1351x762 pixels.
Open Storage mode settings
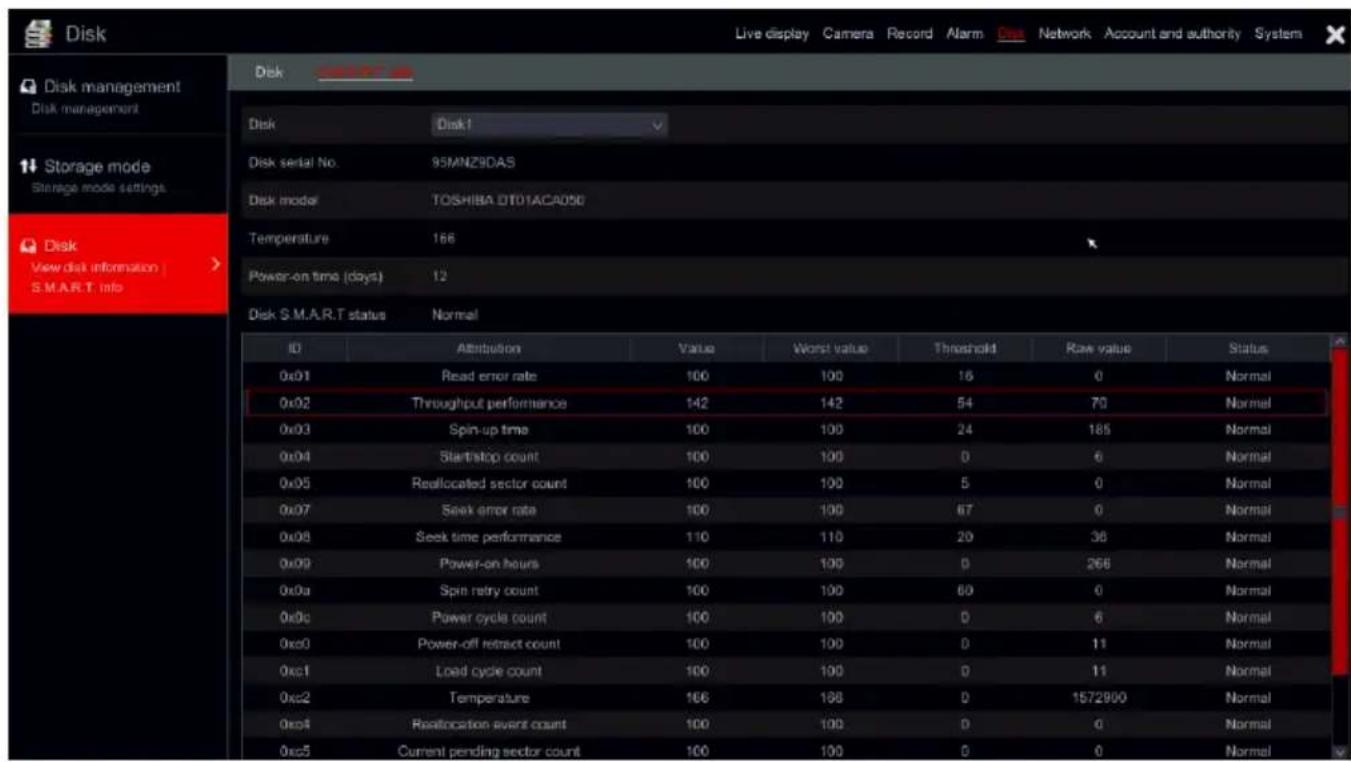(x=118, y=174)
